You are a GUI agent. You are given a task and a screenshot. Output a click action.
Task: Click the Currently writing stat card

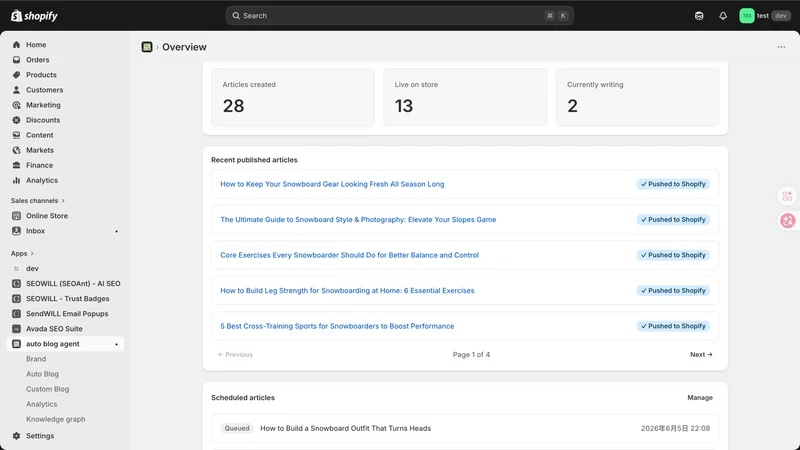click(637, 97)
